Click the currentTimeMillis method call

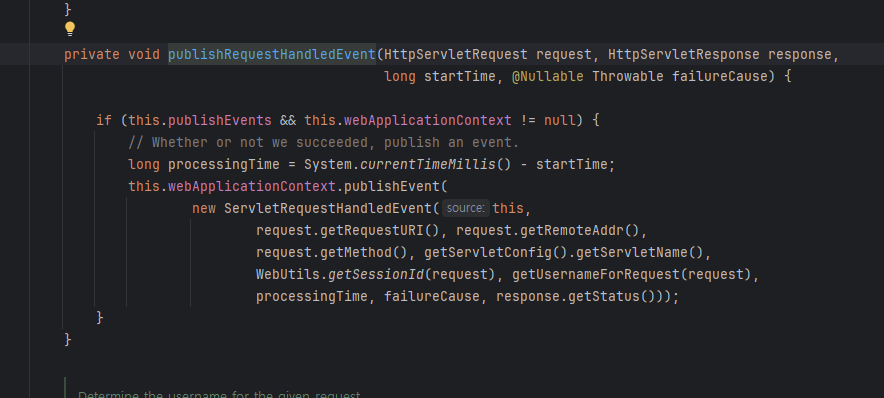tap(428, 165)
